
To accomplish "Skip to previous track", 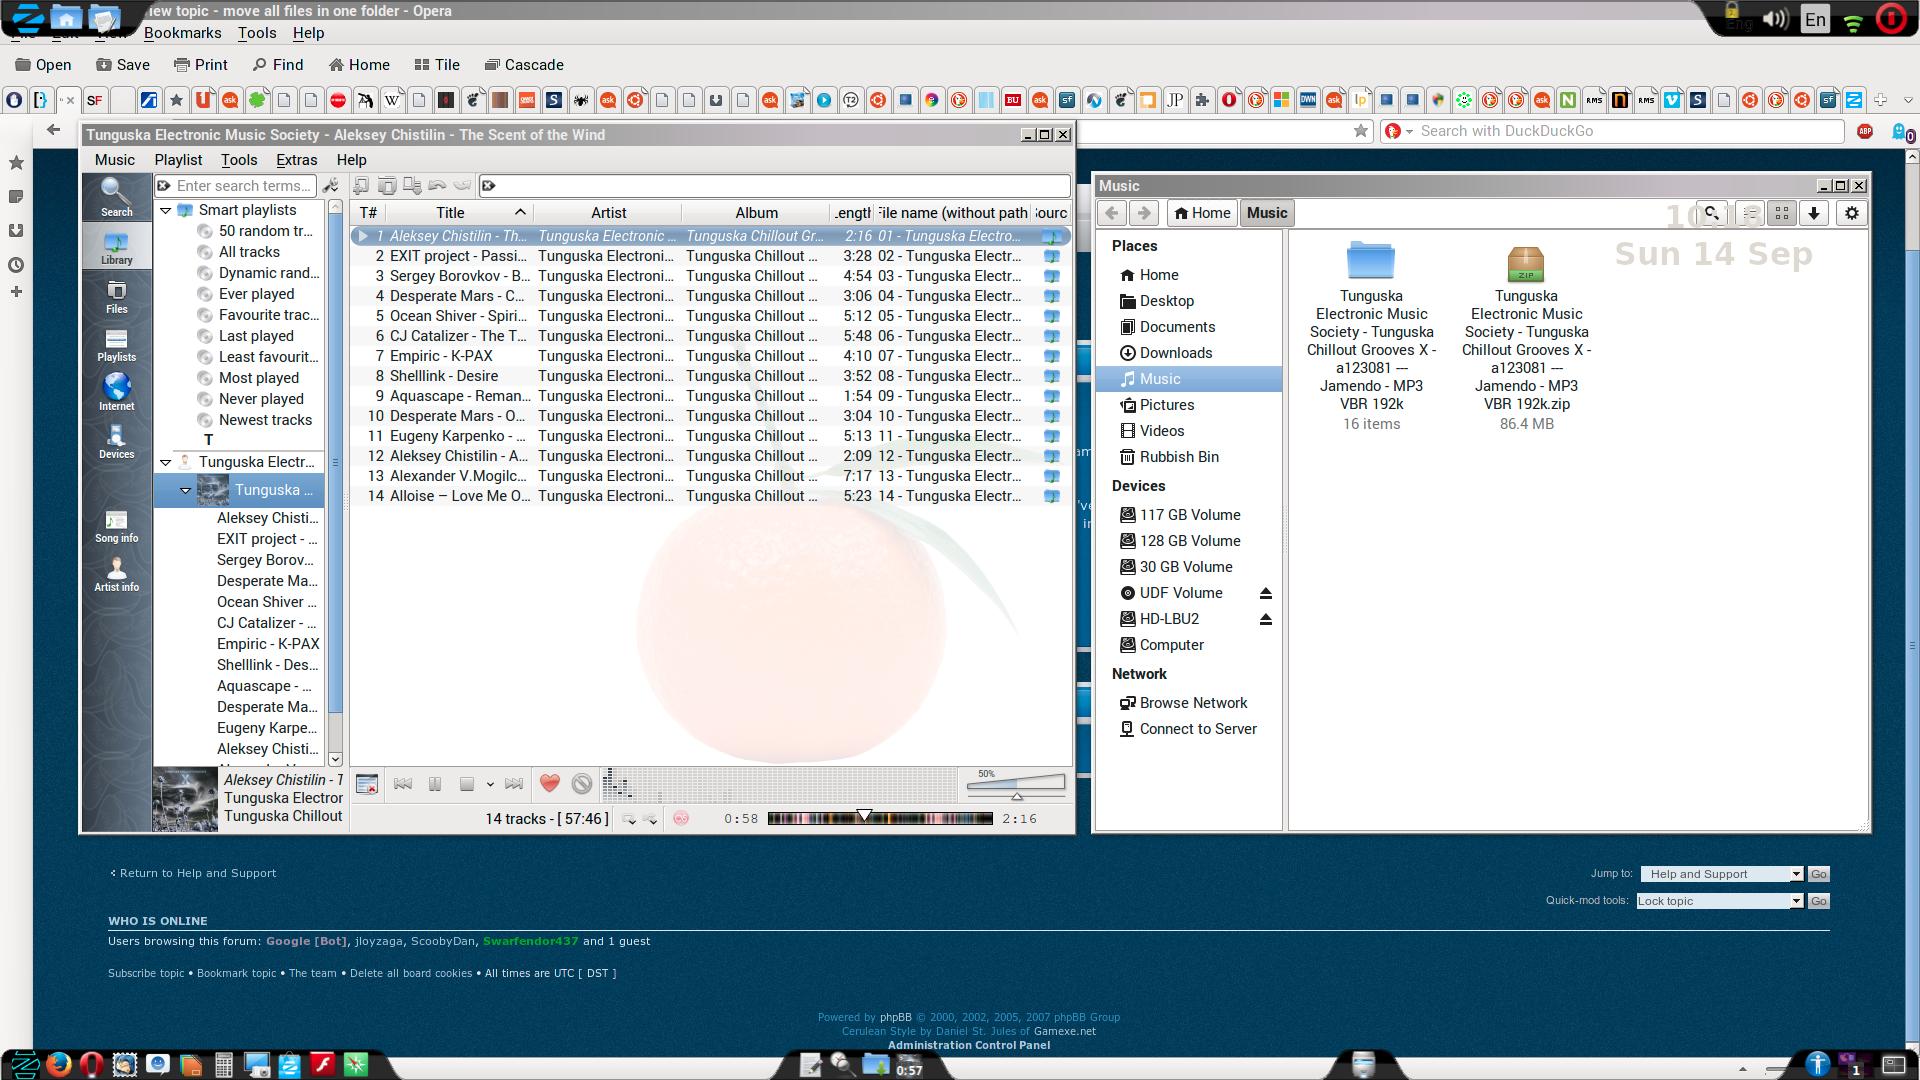I will 403,784.
